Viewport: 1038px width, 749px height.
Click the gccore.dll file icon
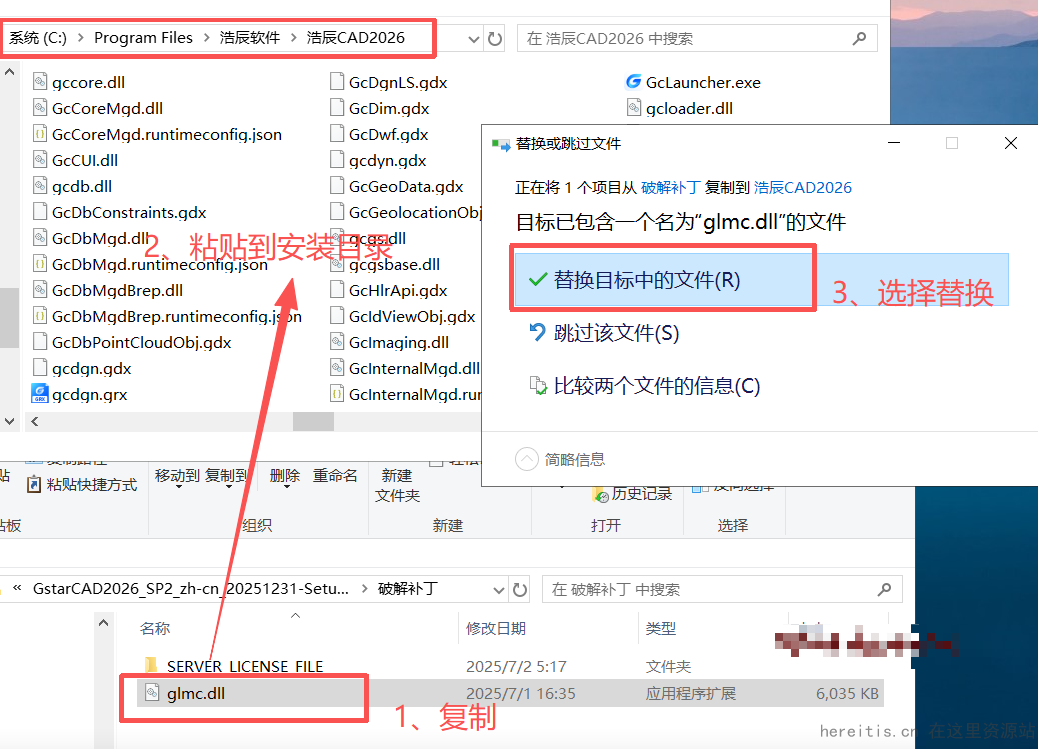tap(40, 82)
